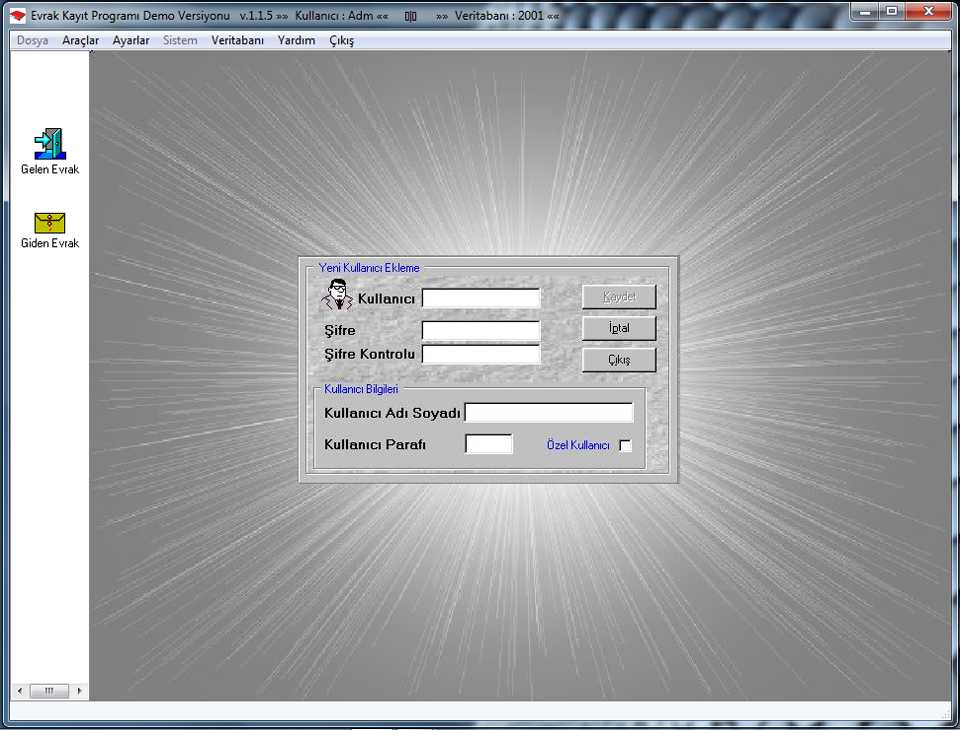
Task: Focus the Kullanıcı Adı Soyadı field
Action: [549, 413]
